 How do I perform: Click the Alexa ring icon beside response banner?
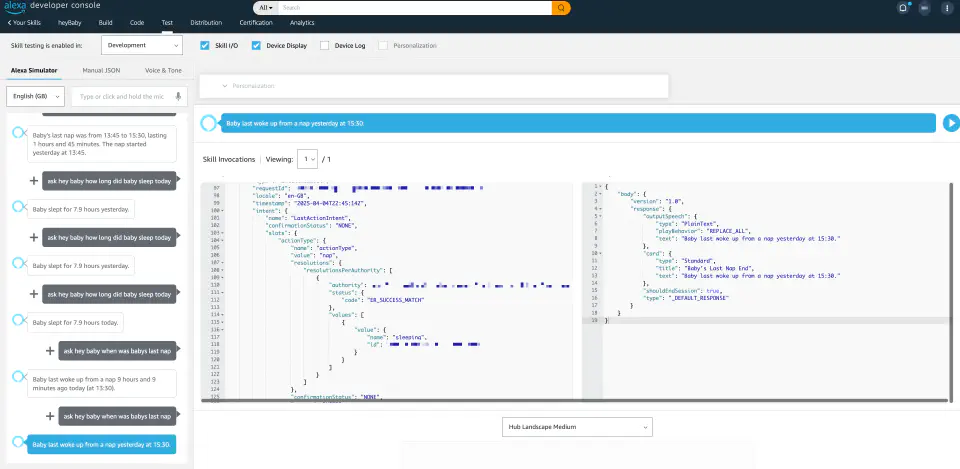coord(208,123)
